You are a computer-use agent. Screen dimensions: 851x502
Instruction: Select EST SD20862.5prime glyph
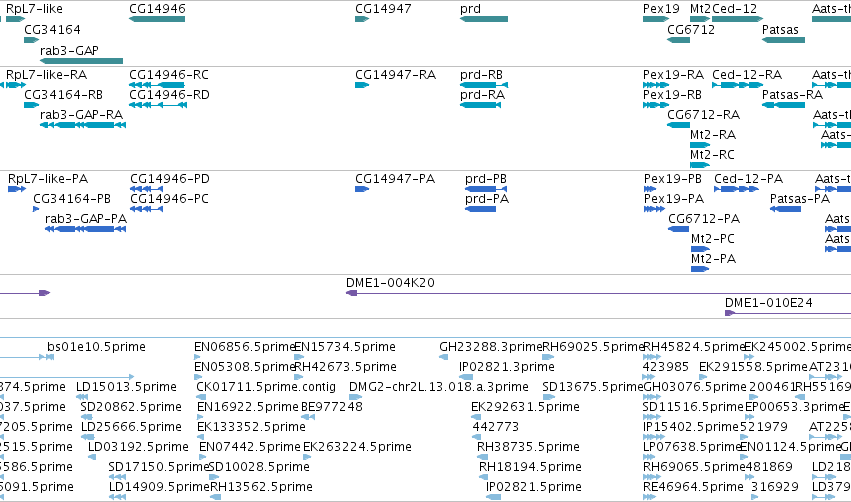tap(87, 417)
